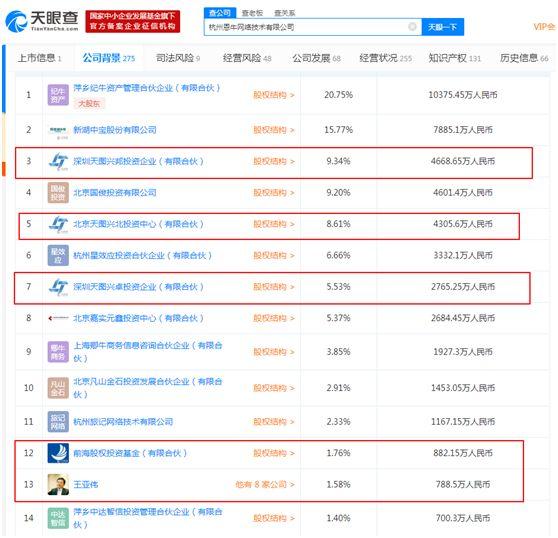Click the Tianyancha logo
The image size is (558, 538).
click(x=42, y=21)
